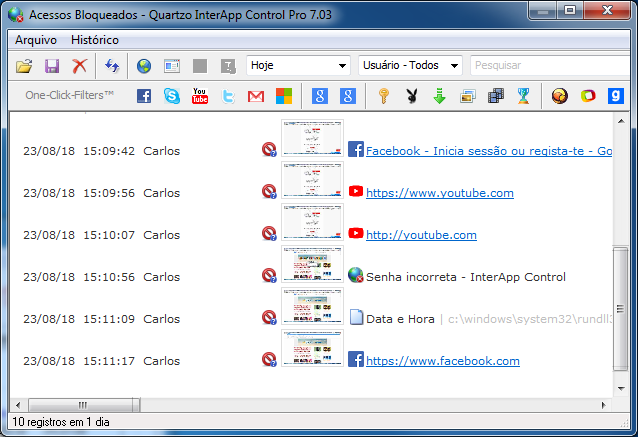This screenshot has height=437, width=638.
Task: Click the Pesquisar search field
Action: point(548,65)
